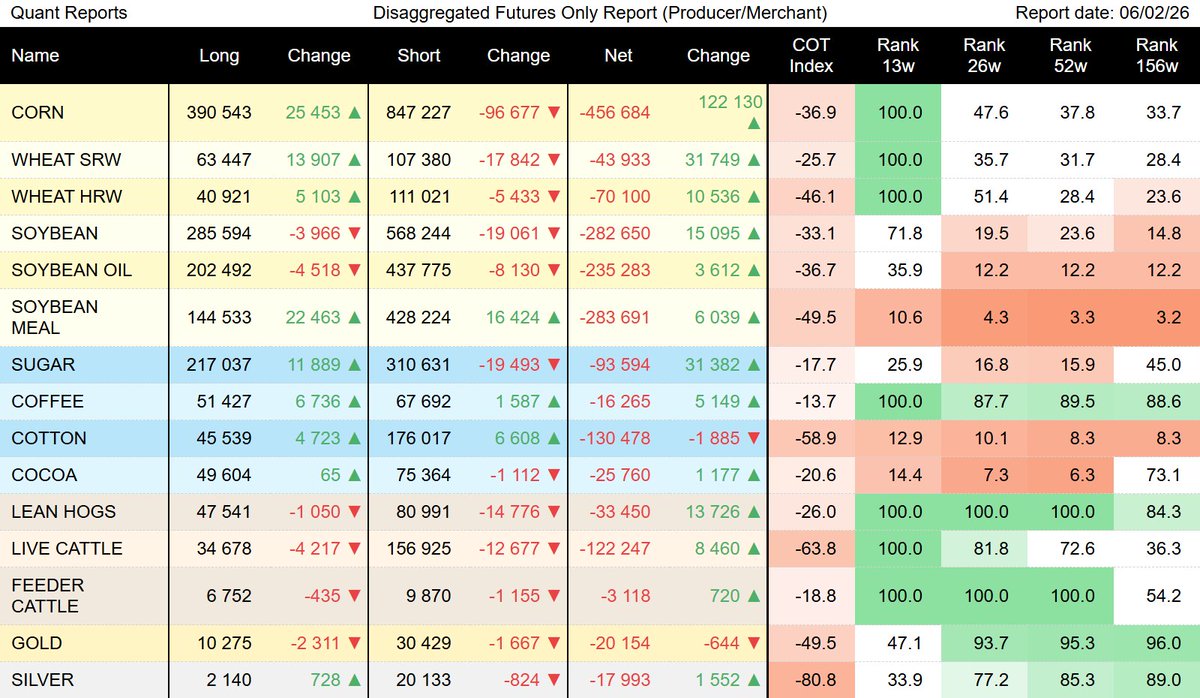Select the WHEAT HRW row name
Screen dimensions: 1200x698
66,196
